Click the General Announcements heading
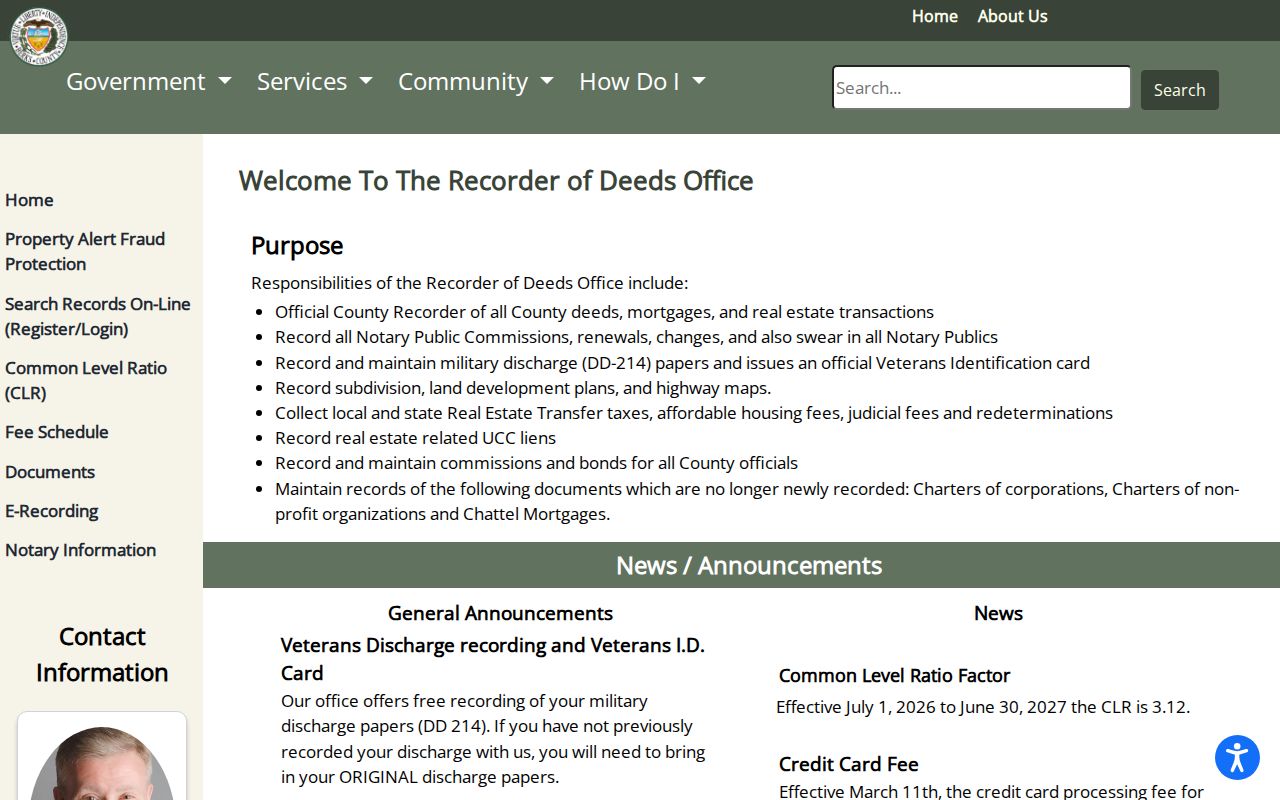 click(500, 613)
